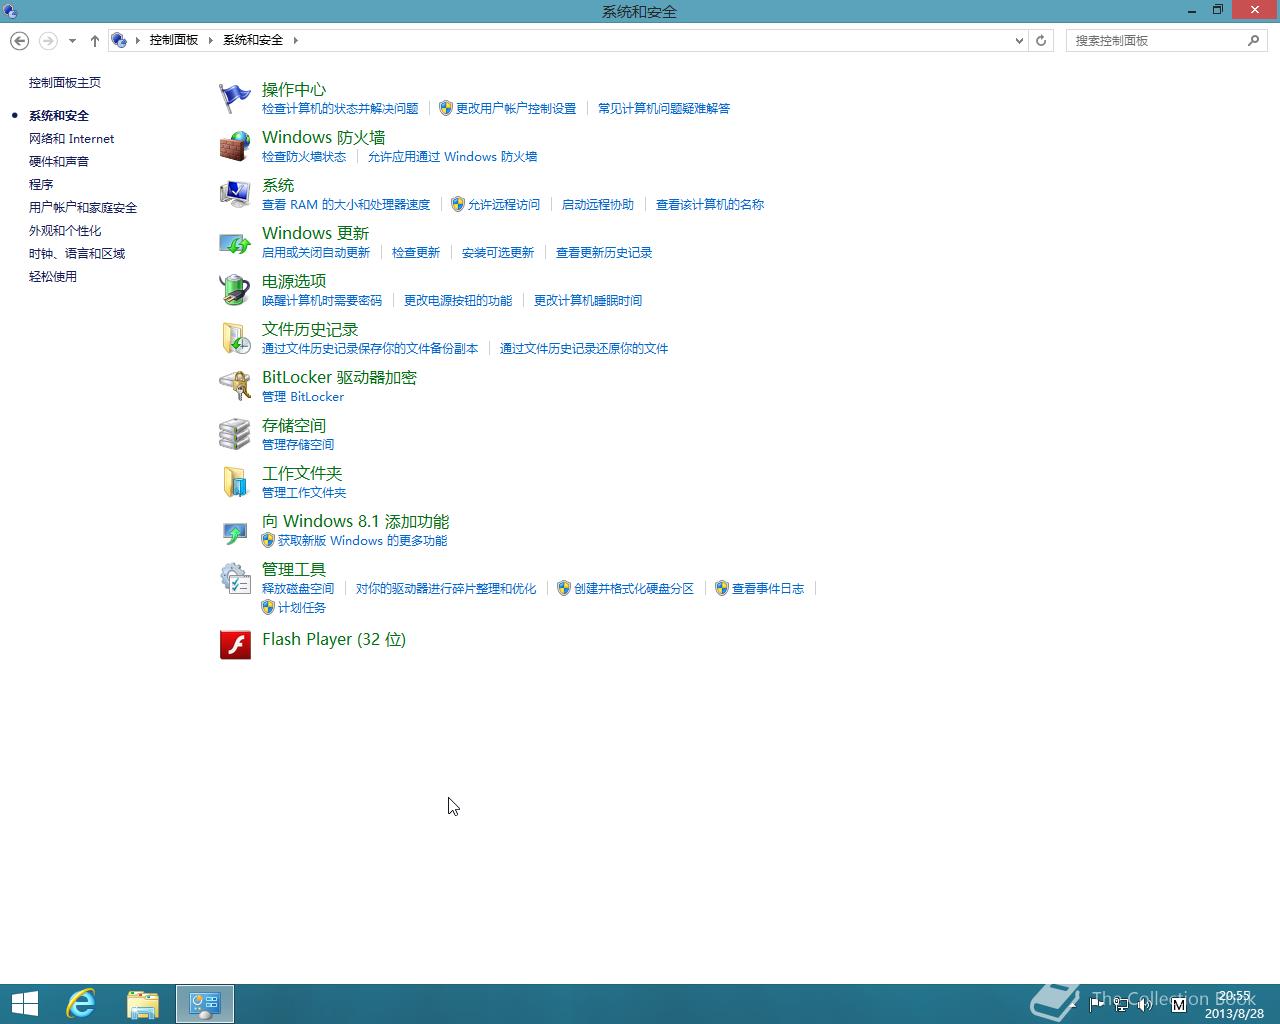Click the control panel icon in address bar
This screenshot has height=1024, width=1280.
pos(119,40)
